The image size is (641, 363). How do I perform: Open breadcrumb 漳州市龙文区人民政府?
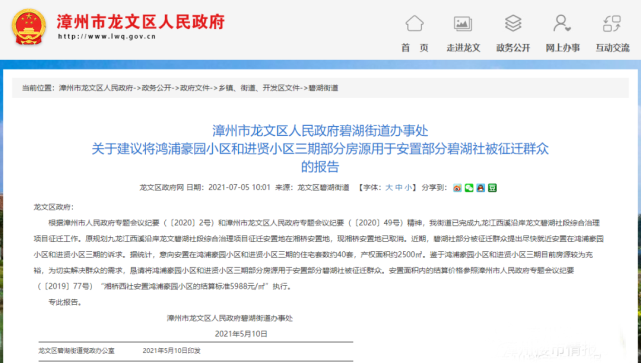coord(96,88)
